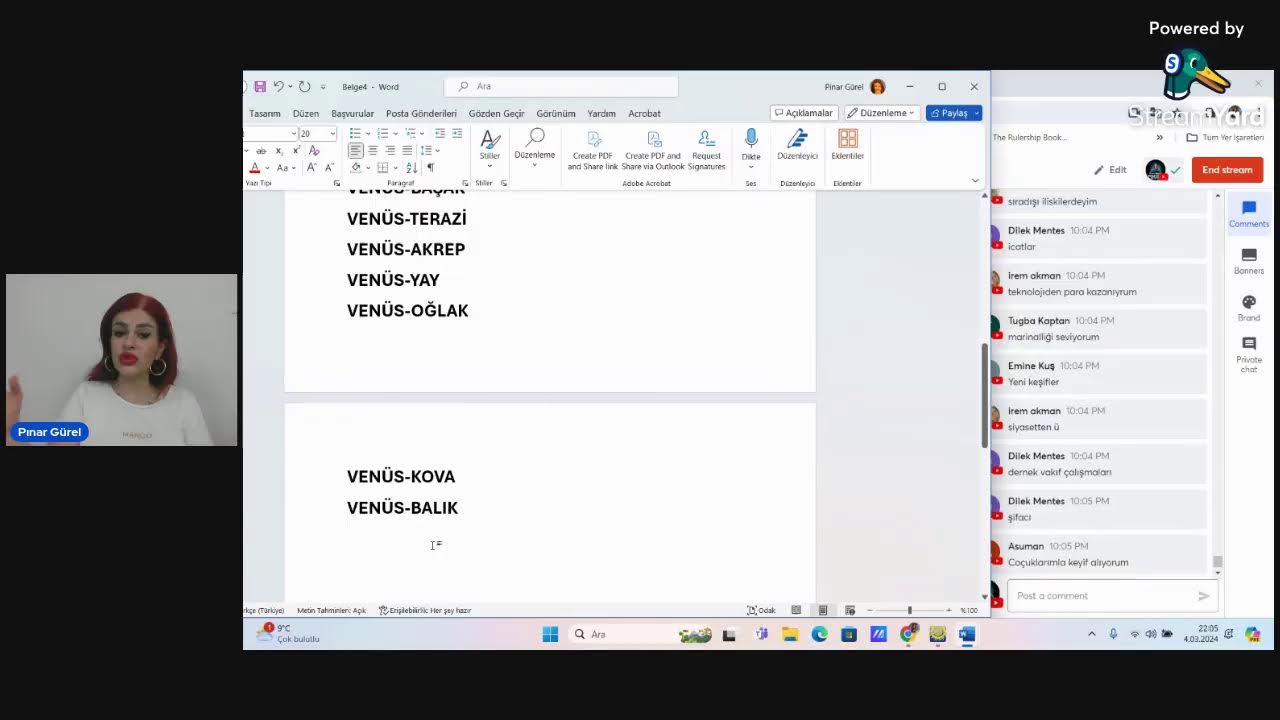Toggle strikethrough formatting

click(261, 150)
